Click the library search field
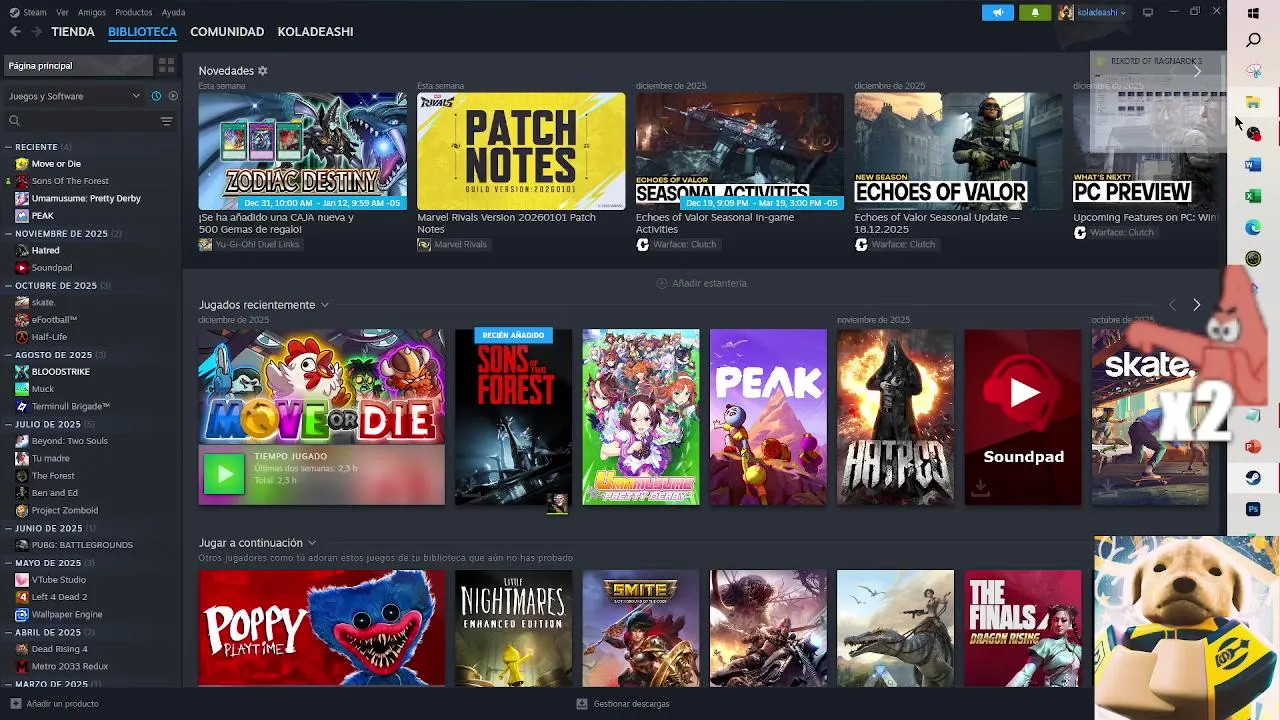Screen dimensions: 1280x720 pyautogui.click(x=82, y=121)
